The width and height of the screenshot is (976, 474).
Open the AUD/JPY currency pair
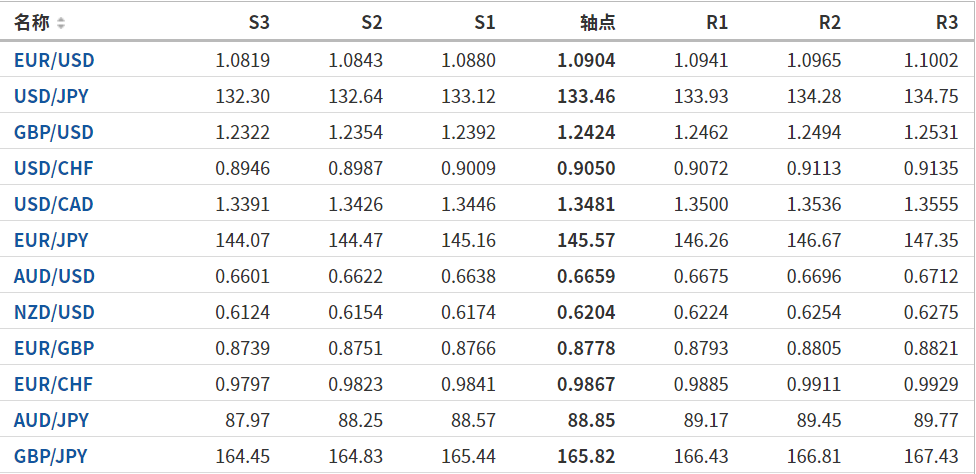[x=51, y=420]
